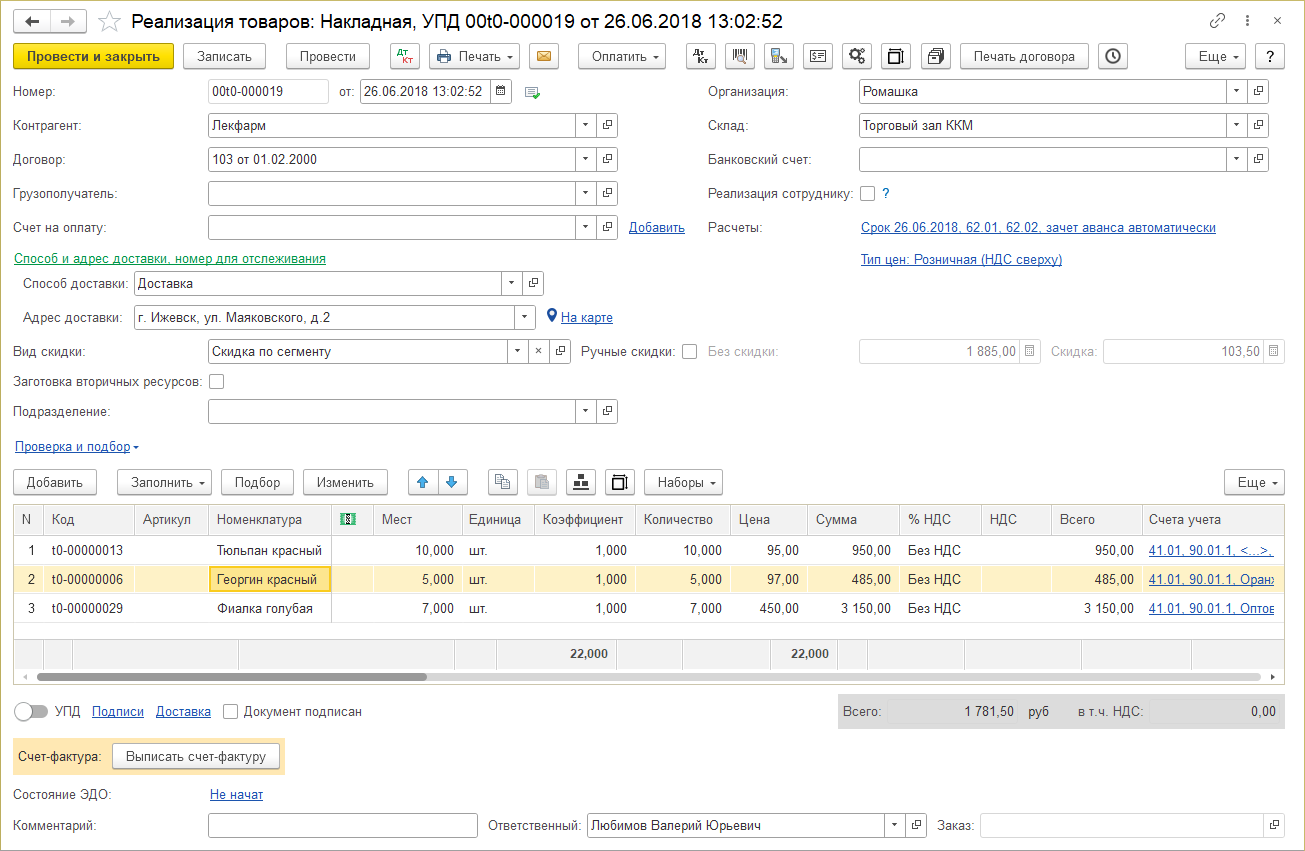
Task: Enable the Ручные скидки checkbox
Action: [x=689, y=352]
